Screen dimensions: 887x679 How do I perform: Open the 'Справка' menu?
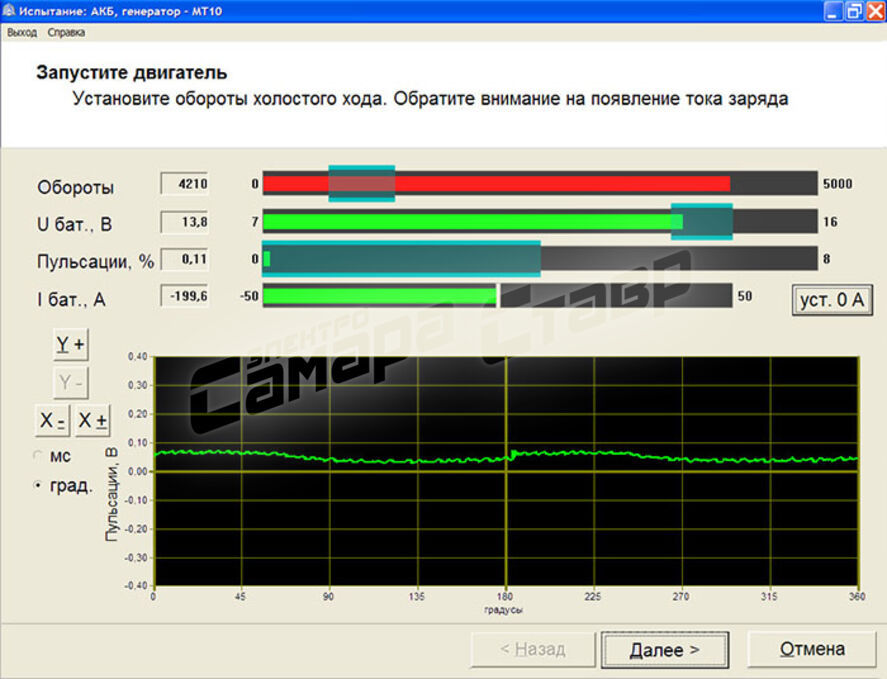coord(66,32)
